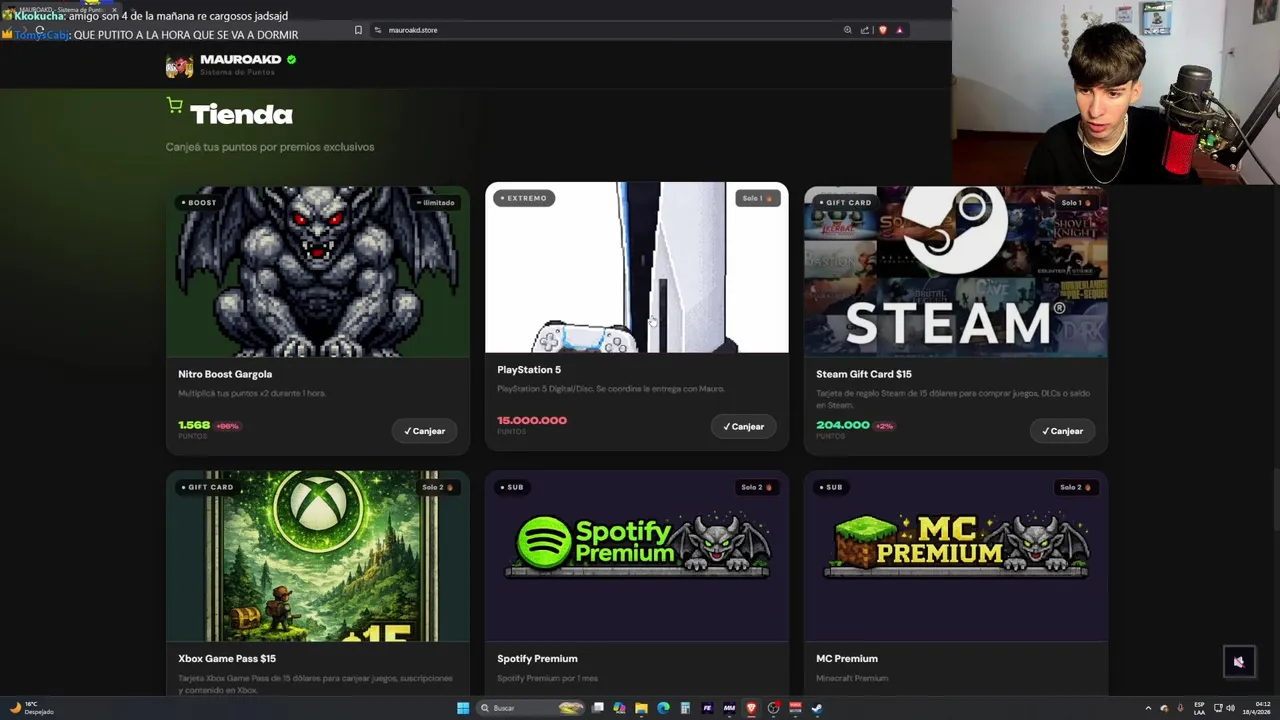Click the 204.000 points price
Viewport: 1280px width, 720px height.
pyautogui.click(x=843, y=425)
